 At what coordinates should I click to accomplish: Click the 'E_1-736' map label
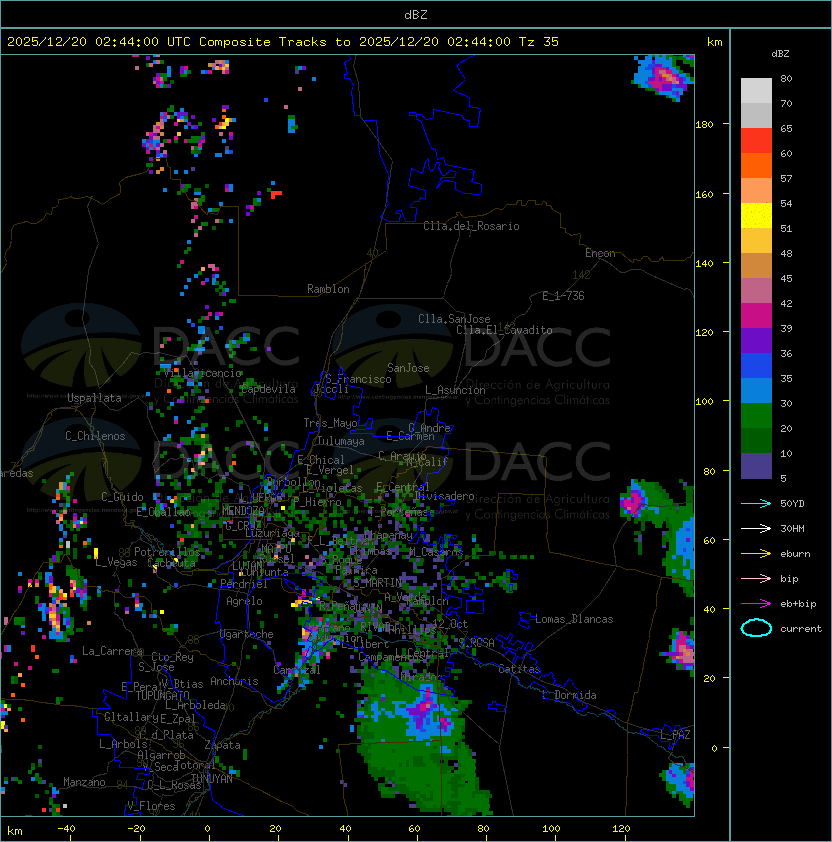563,296
